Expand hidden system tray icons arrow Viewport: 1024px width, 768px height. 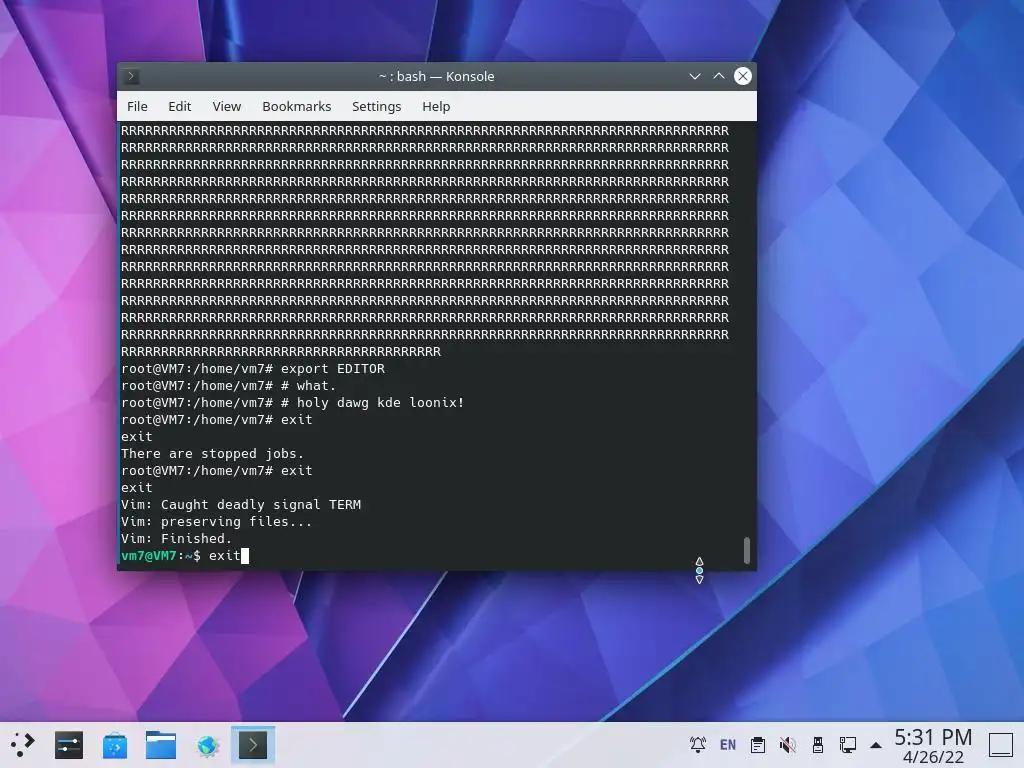pos(876,745)
